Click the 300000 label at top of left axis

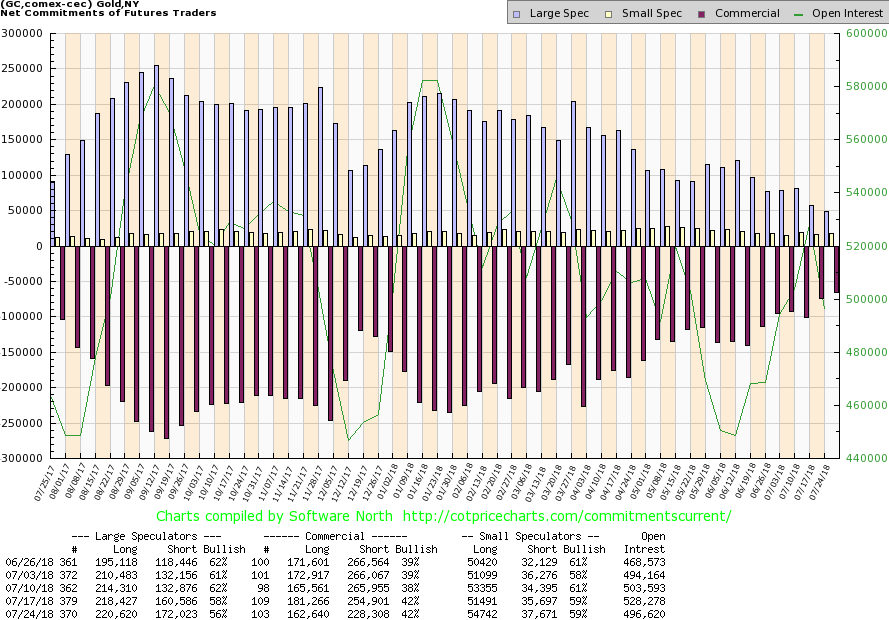pos(23,33)
